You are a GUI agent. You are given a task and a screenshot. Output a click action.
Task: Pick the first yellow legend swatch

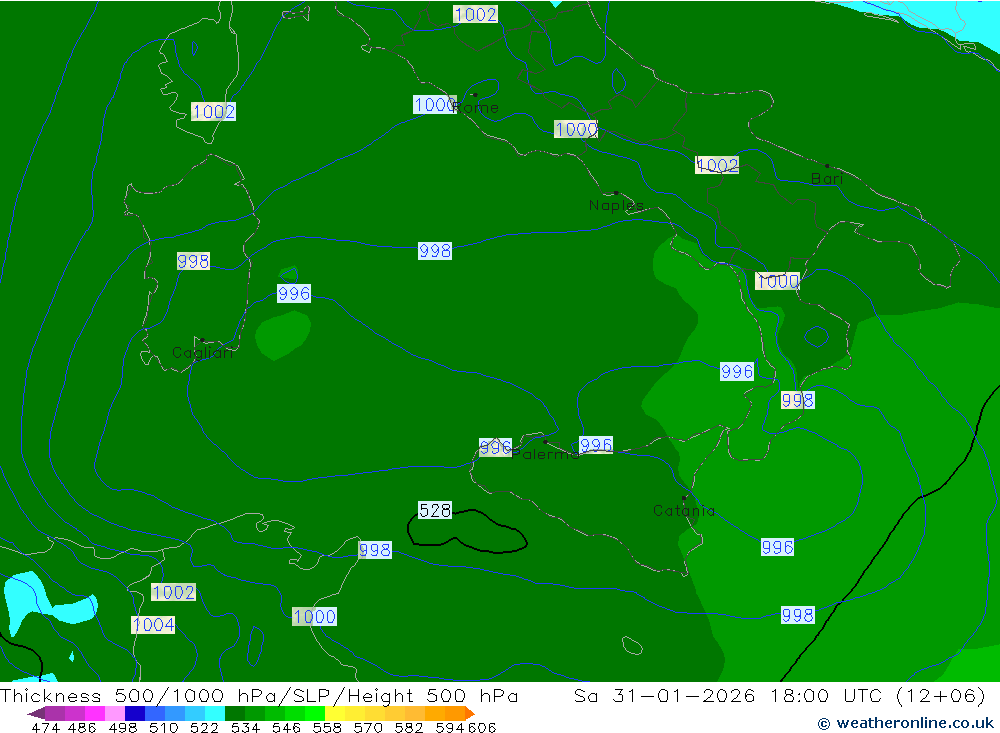click(335, 713)
